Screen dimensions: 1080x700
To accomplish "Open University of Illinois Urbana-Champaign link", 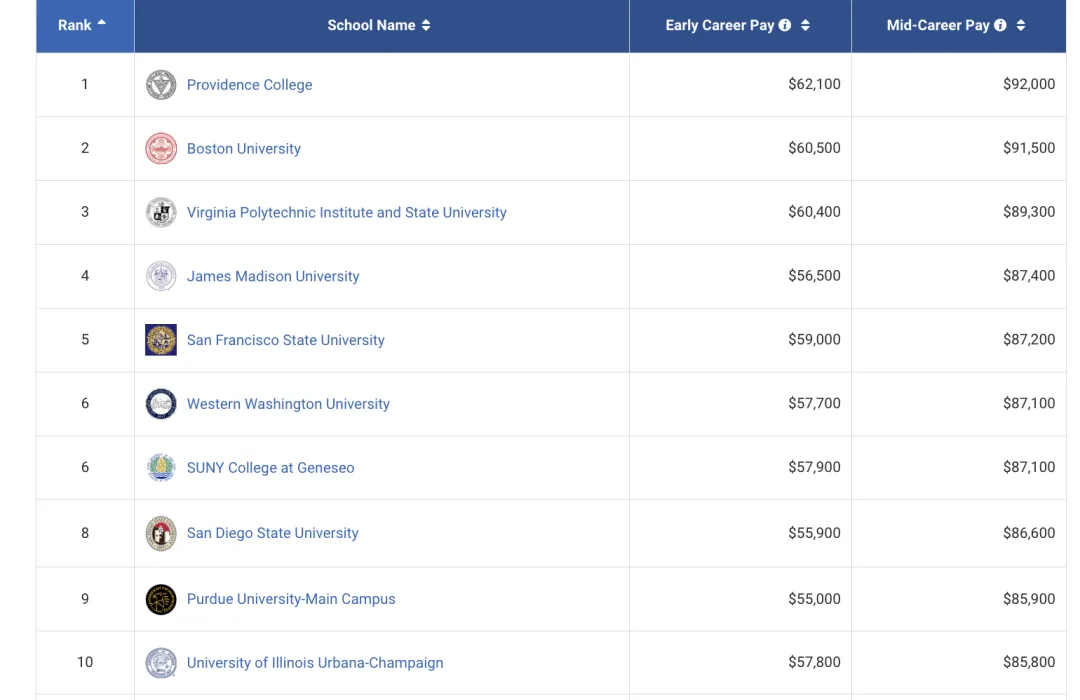I will tap(315, 662).
